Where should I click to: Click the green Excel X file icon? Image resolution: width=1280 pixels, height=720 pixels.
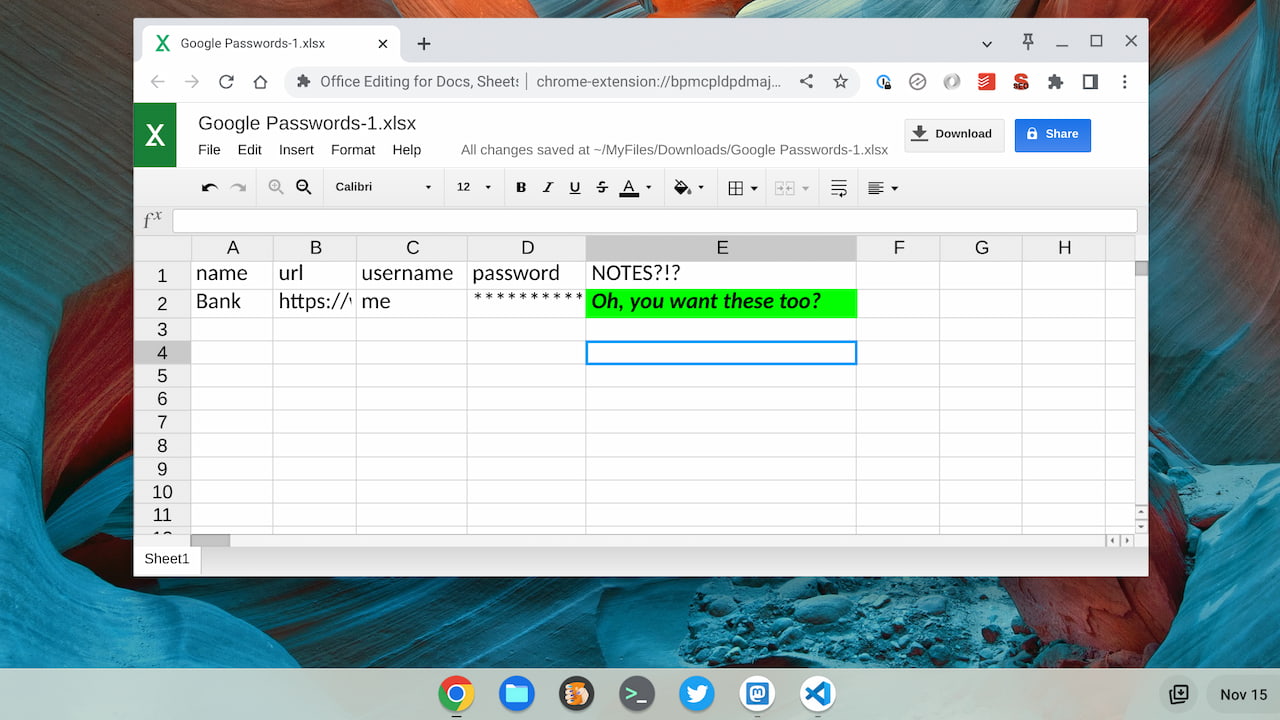155,135
